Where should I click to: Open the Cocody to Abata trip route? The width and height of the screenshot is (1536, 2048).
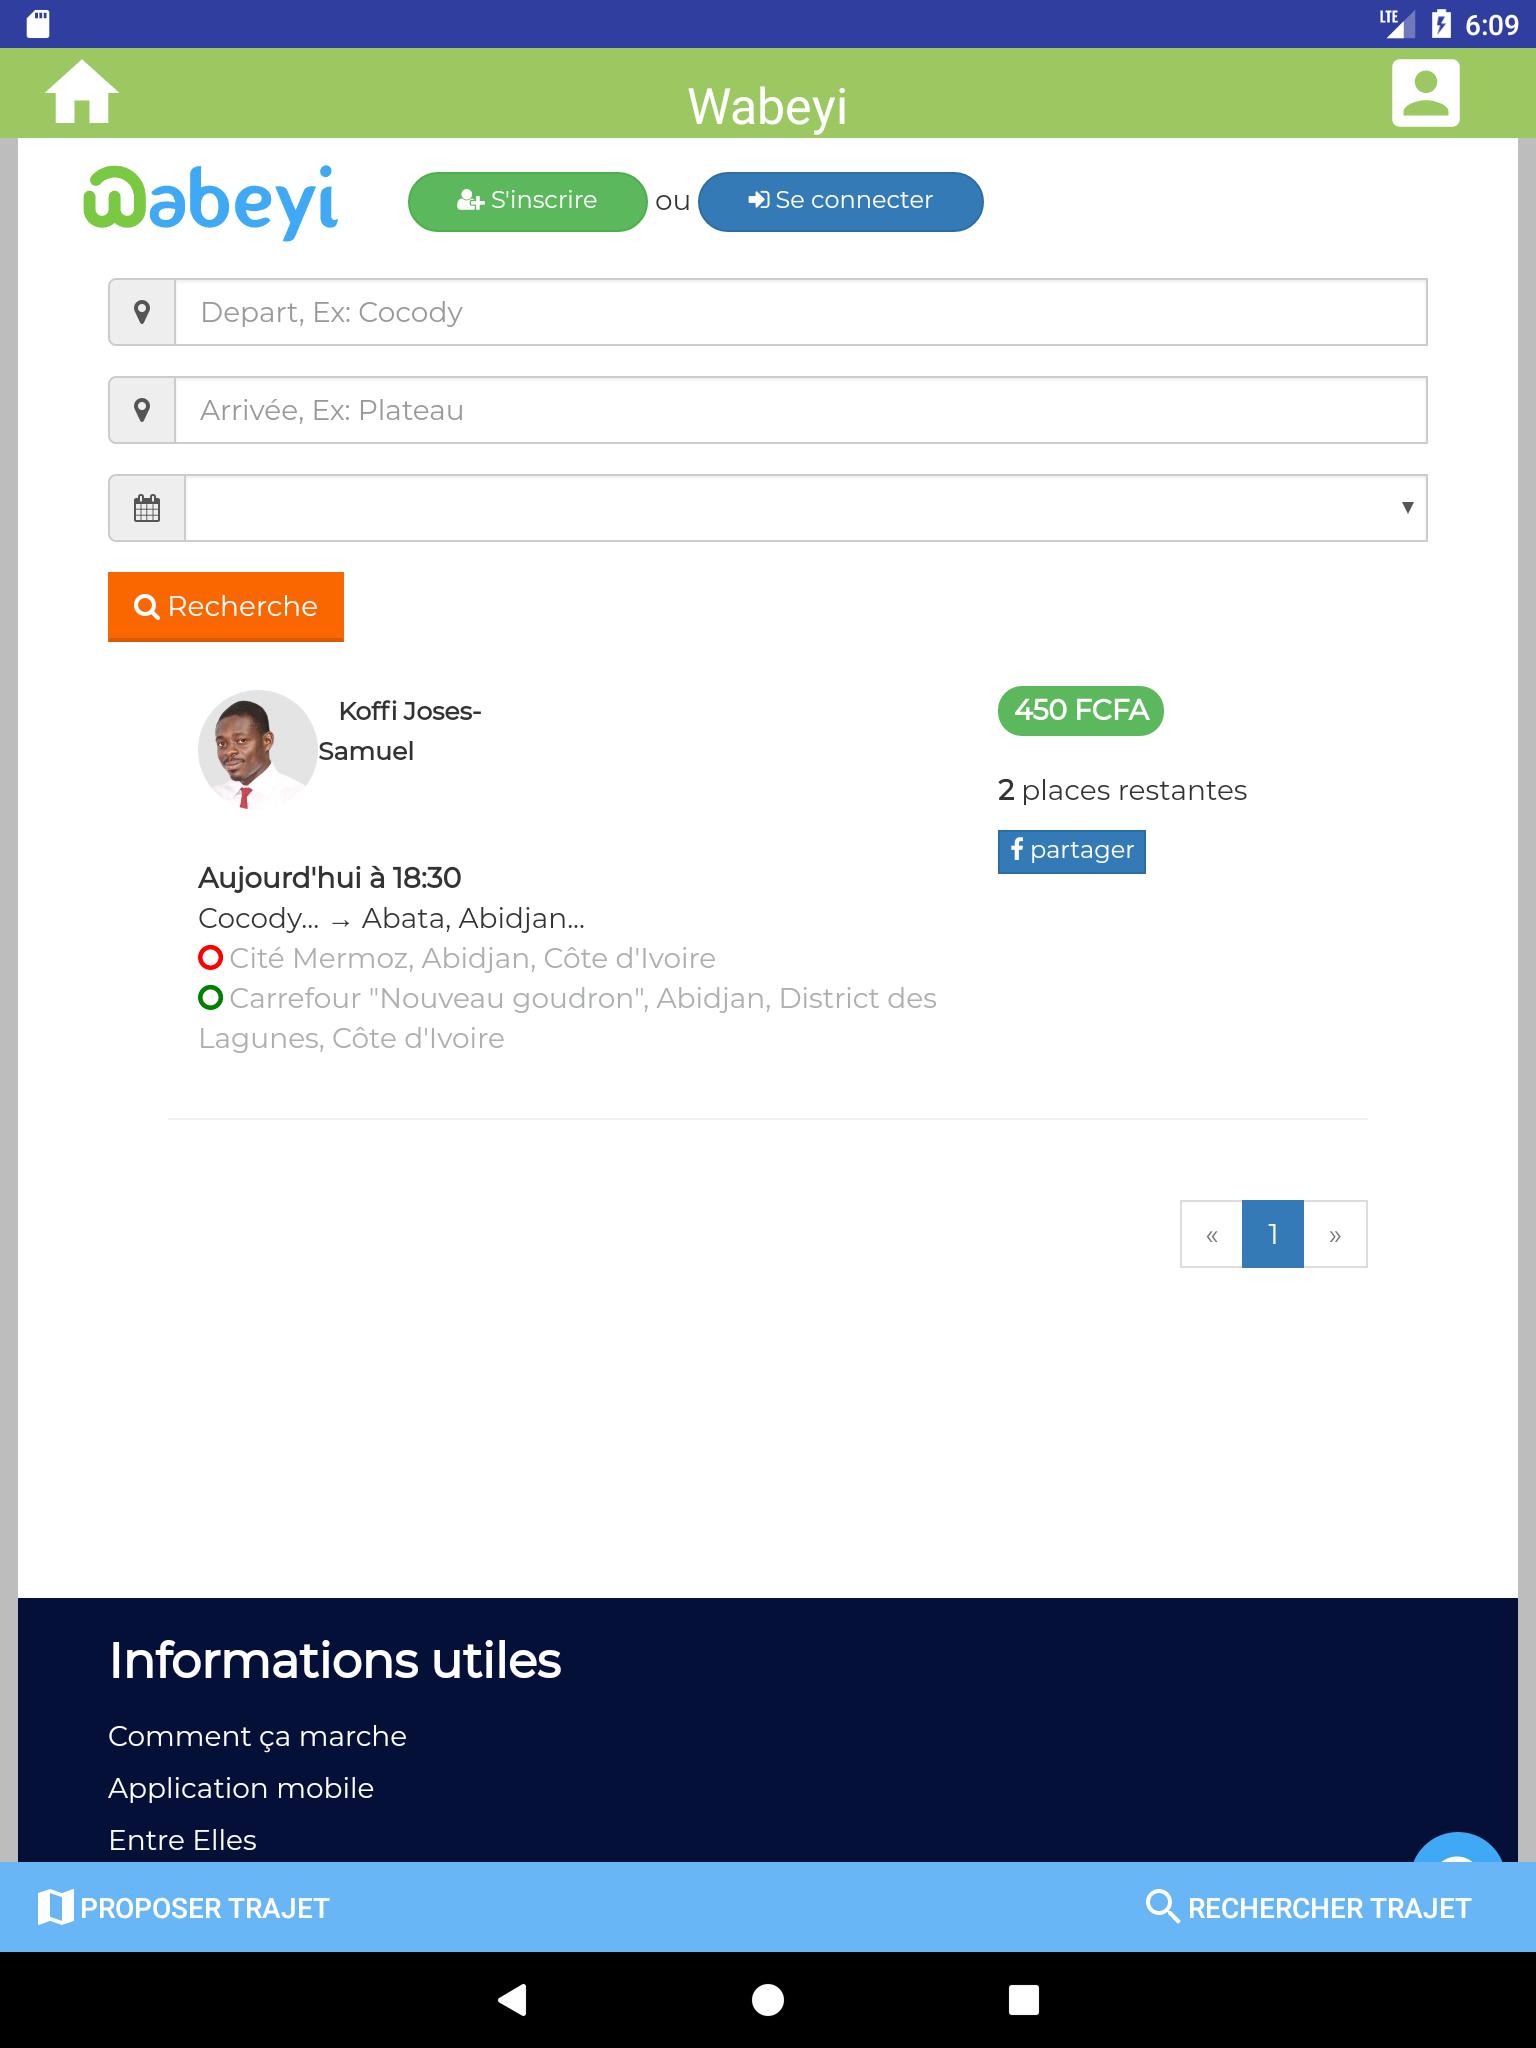(391, 918)
